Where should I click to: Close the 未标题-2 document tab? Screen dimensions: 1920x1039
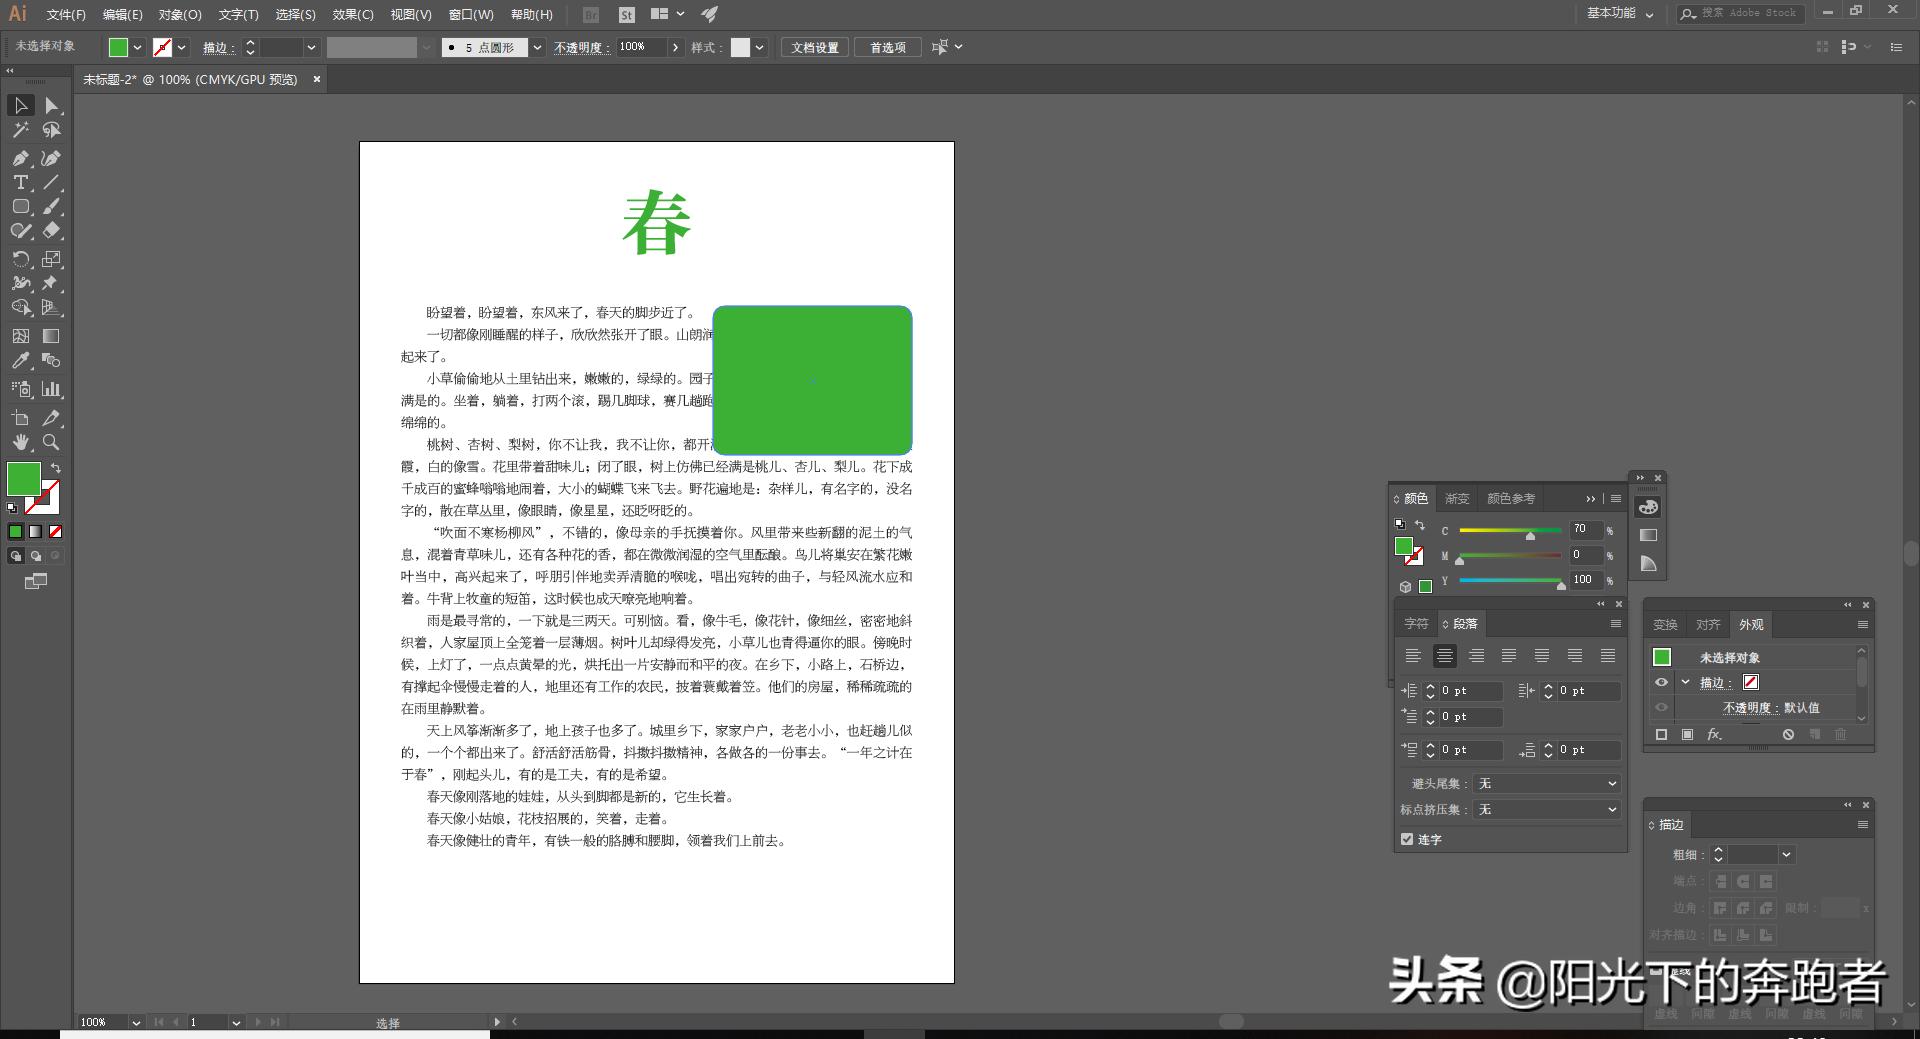(x=317, y=79)
